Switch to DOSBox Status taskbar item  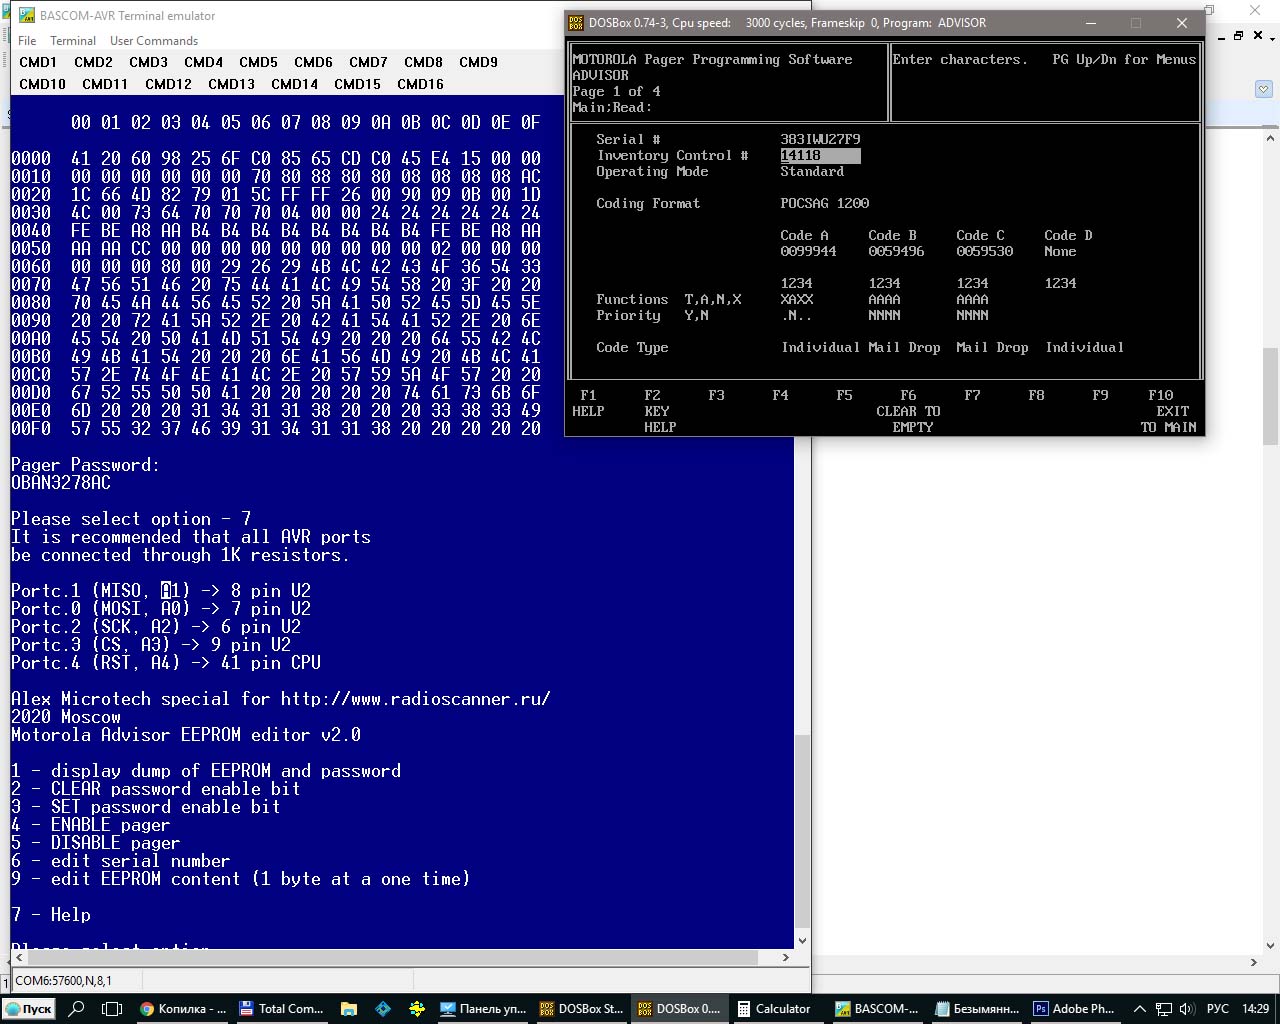tap(582, 1009)
